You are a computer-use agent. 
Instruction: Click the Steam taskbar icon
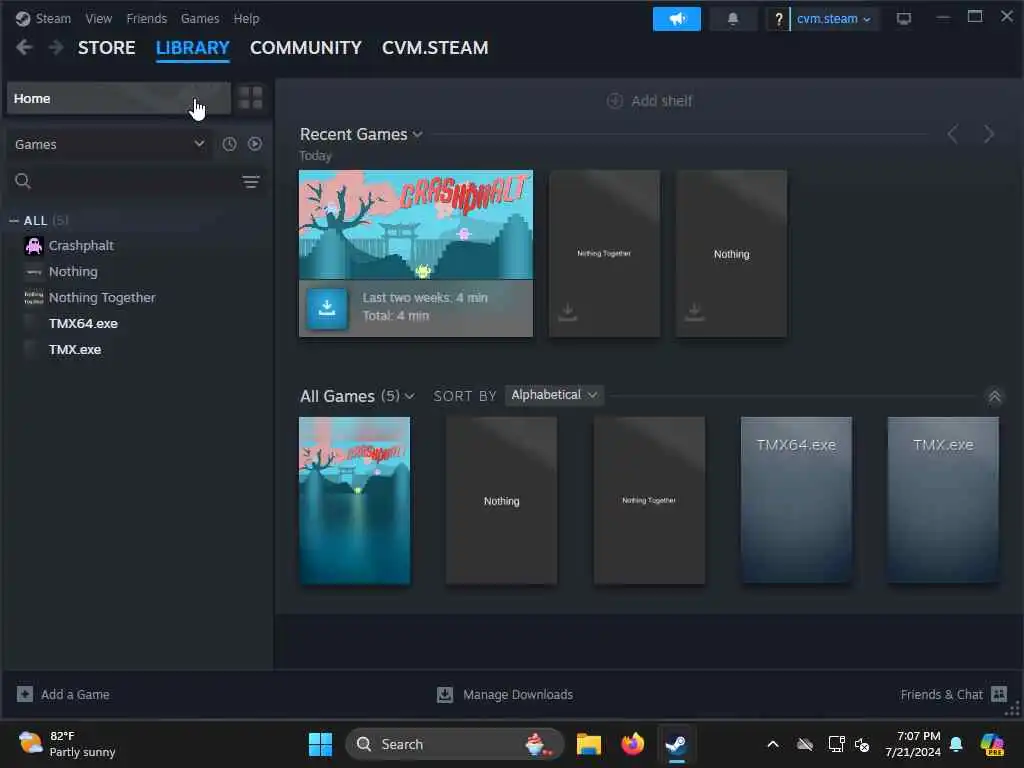point(676,744)
